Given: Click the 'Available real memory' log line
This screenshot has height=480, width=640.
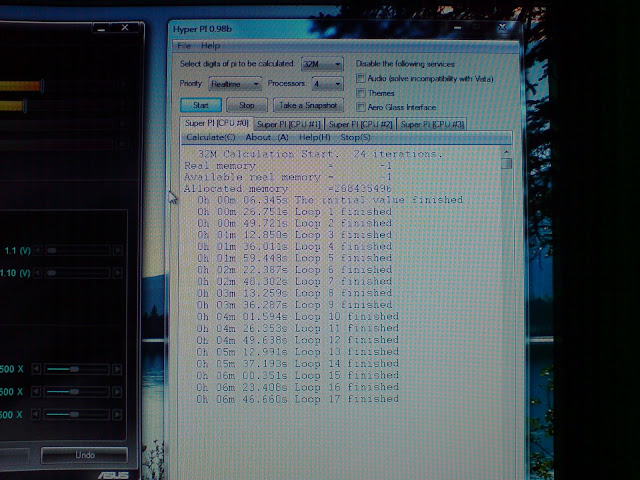Looking at the screenshot, I should coord(288,177).
